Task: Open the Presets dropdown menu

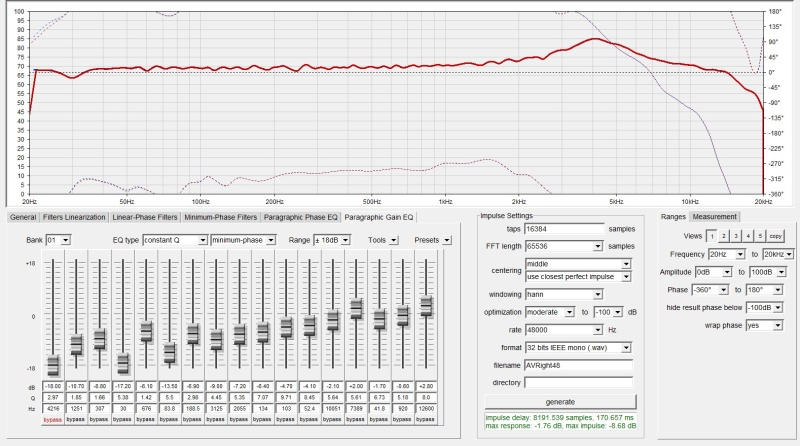Action: point(447,240)
